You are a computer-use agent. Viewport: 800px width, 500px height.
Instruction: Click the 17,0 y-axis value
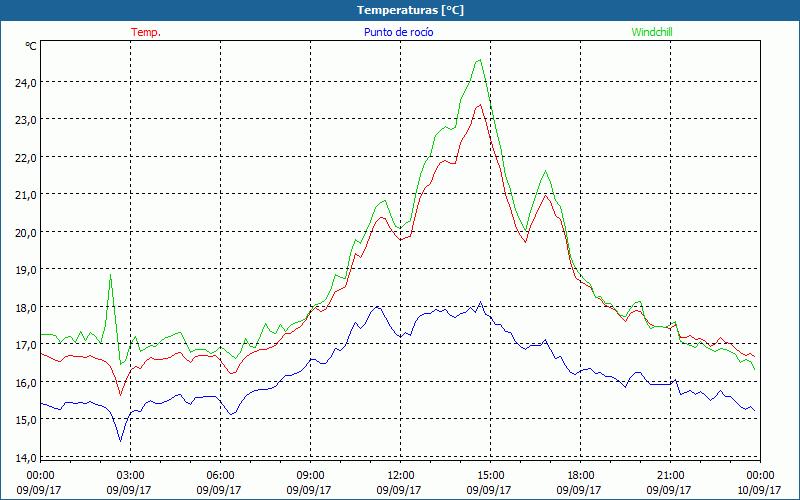[x=26, y=345]
